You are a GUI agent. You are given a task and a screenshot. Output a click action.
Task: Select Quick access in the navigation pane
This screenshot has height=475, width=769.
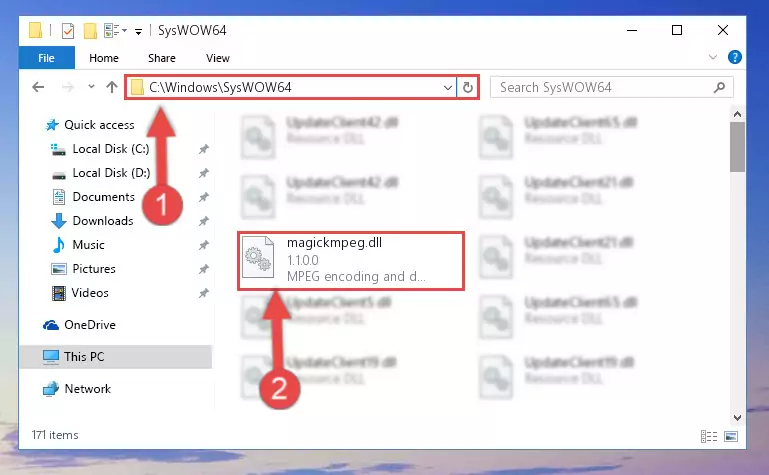point(99,125)
